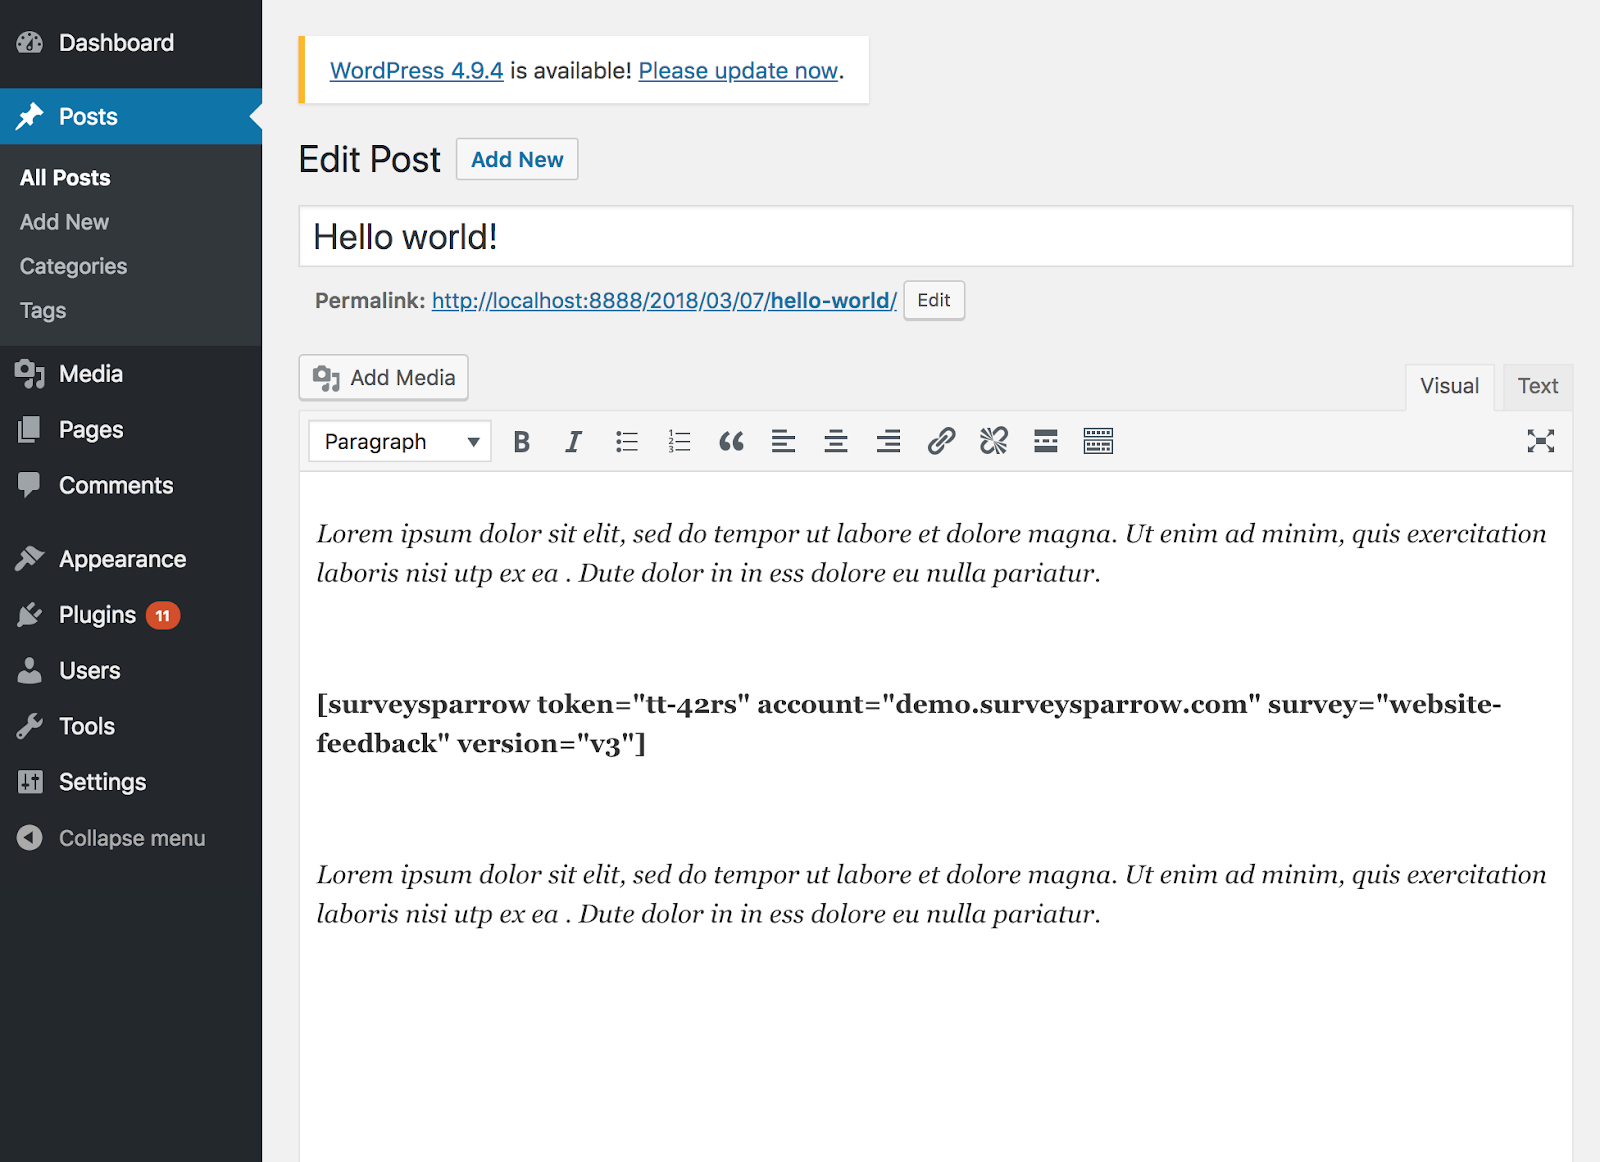This screenshot has height=1162, width=1600.
Task: Click the Add Media button
Action: pos(384,378)
